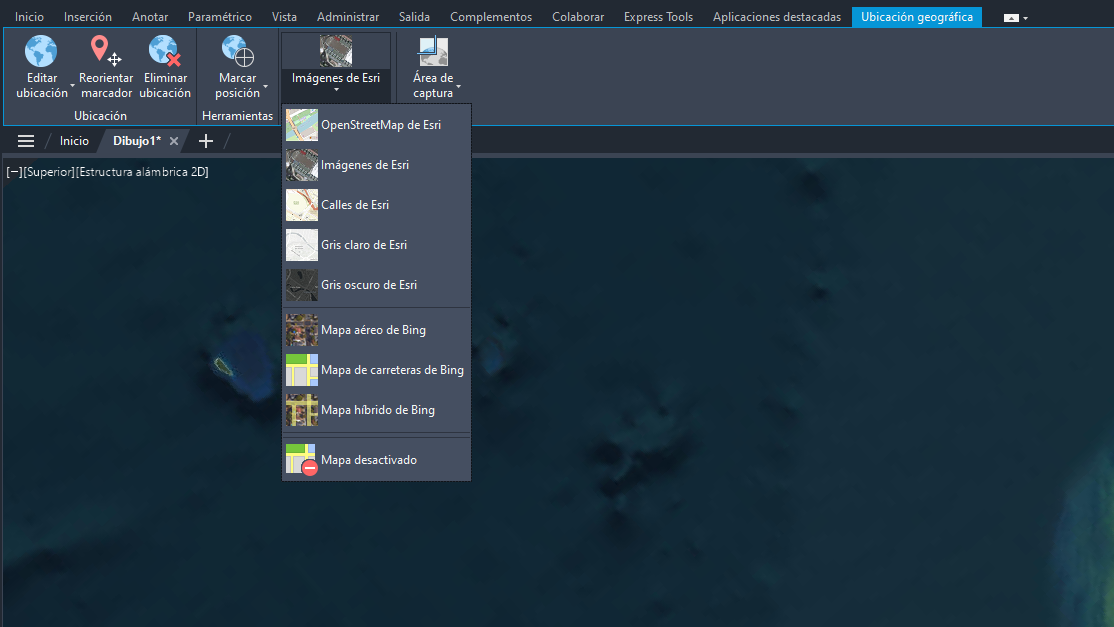Choose Mapa híbrido de Bing

377,410
